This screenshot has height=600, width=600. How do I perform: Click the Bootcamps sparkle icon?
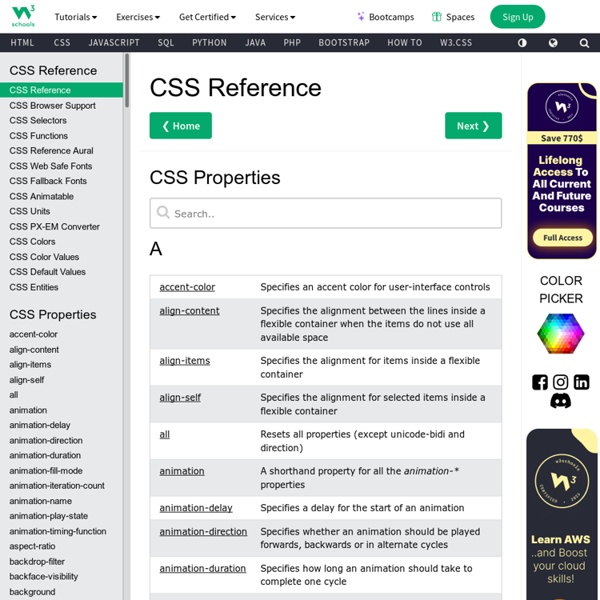(361, 17)
